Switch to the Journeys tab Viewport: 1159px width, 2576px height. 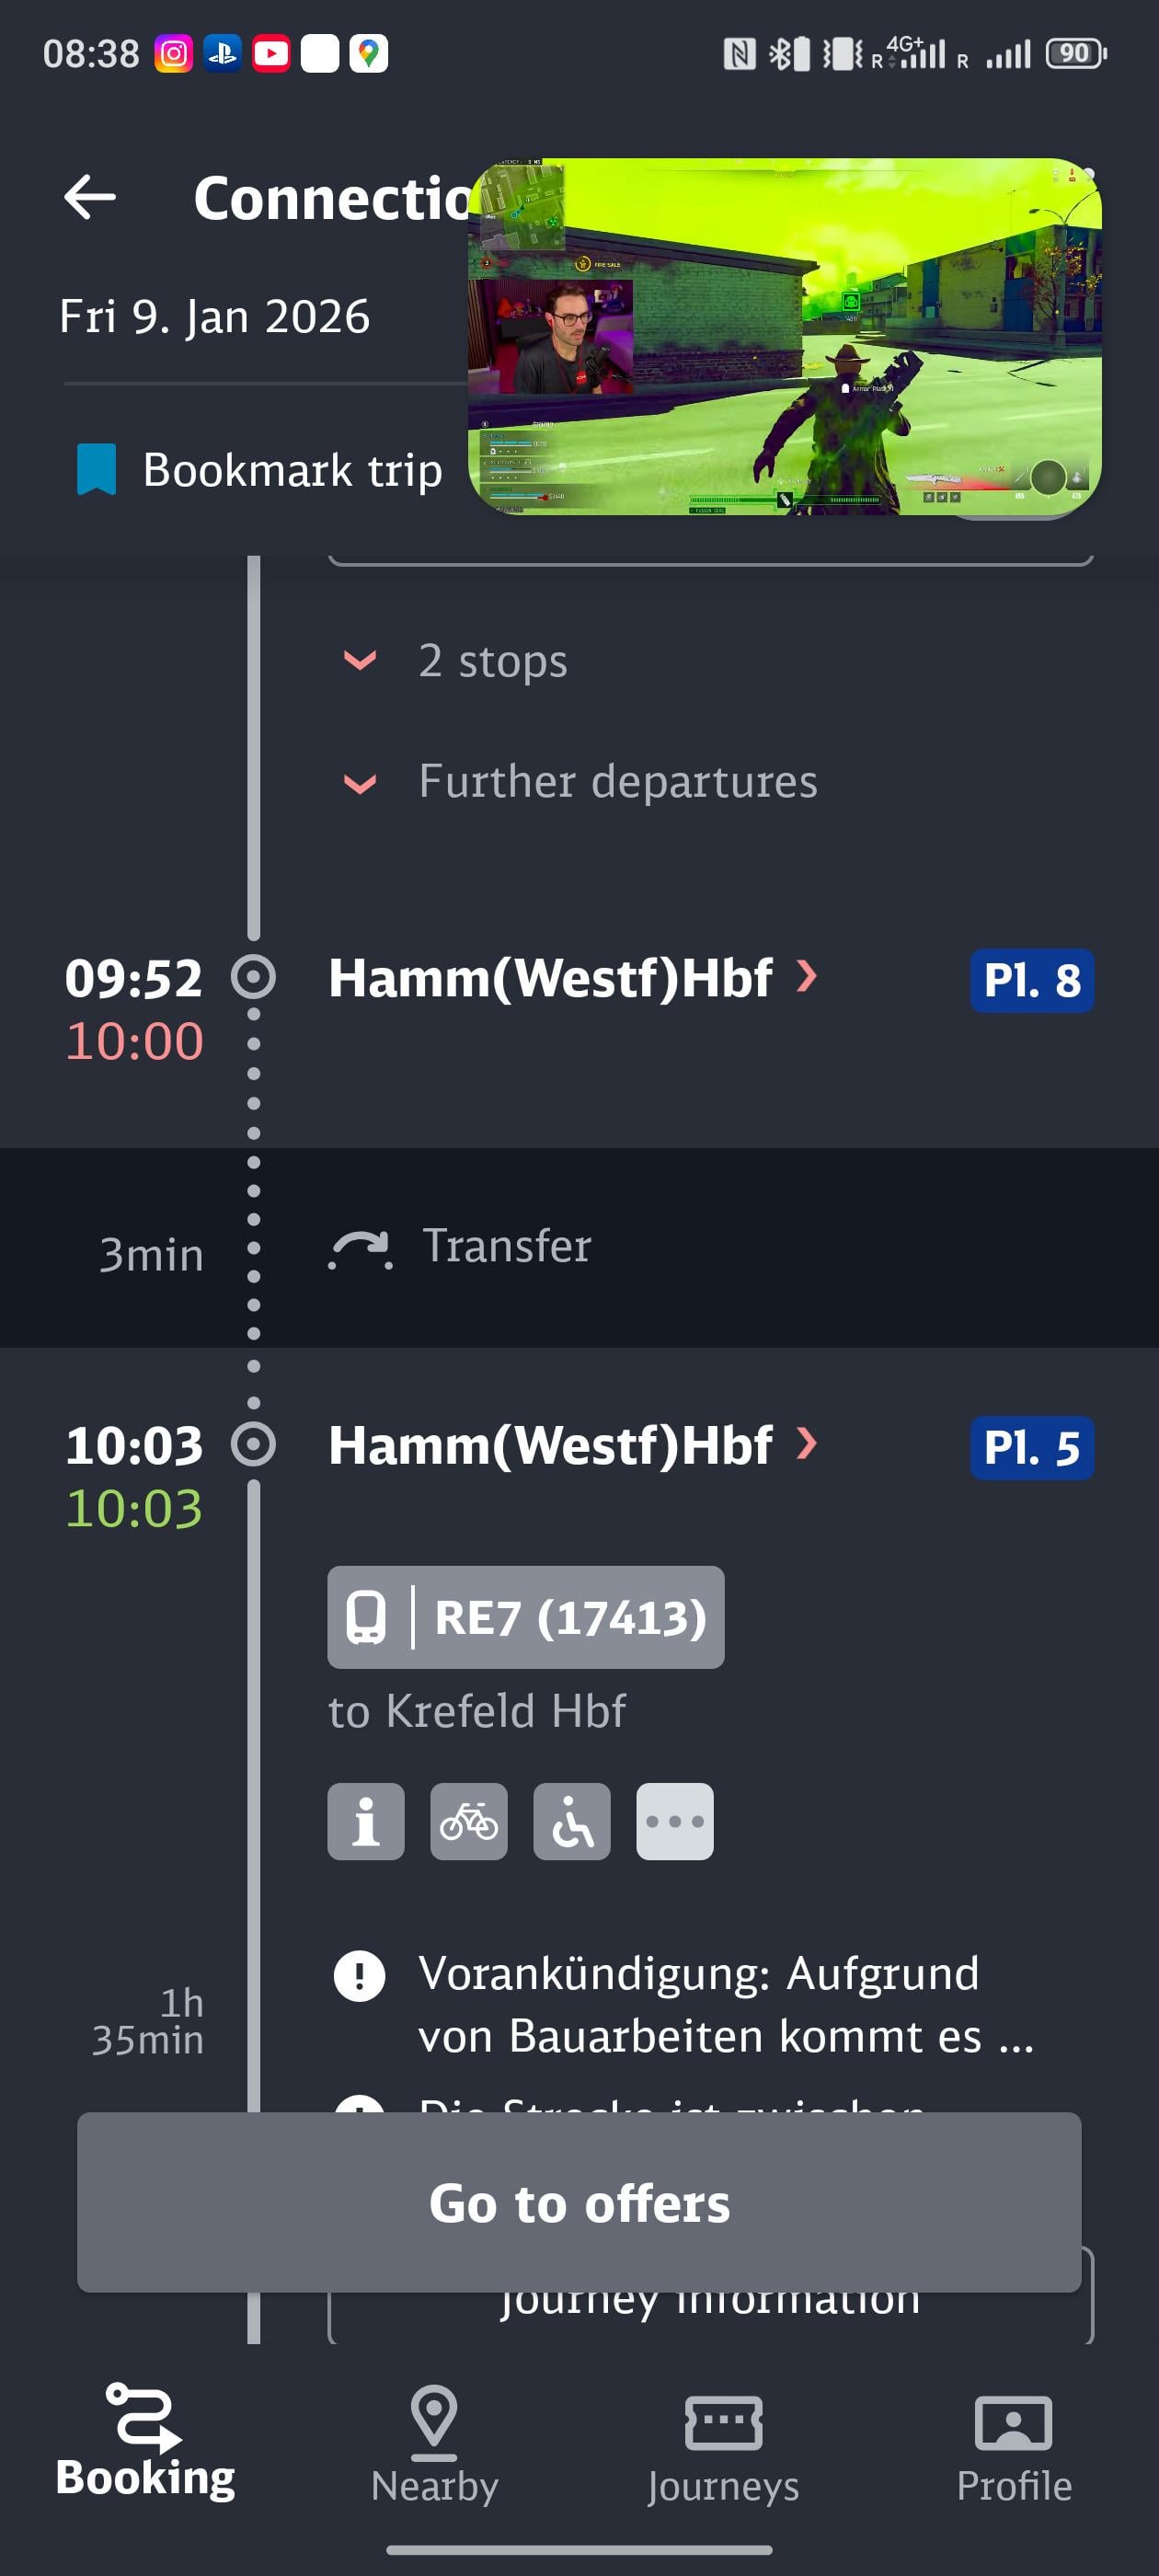pyautogui.click(x=723, y=2444)
